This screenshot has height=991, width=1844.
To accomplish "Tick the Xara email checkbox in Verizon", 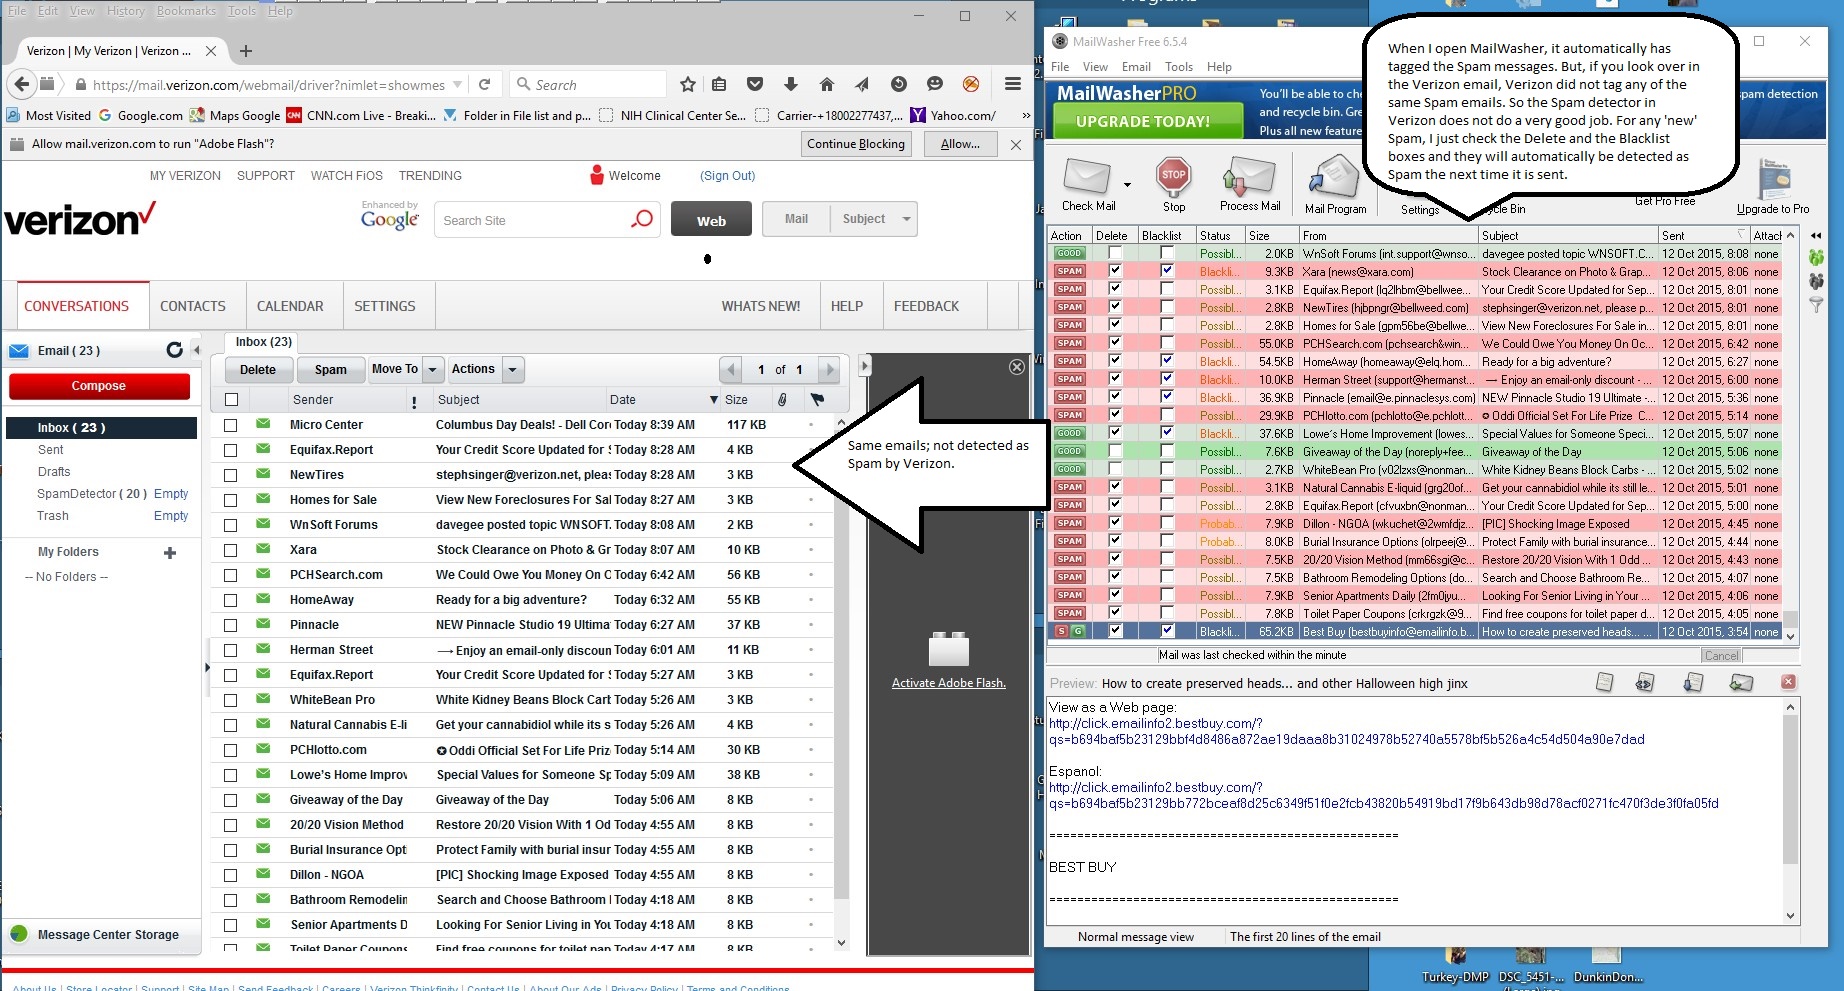I will point(231,550).
